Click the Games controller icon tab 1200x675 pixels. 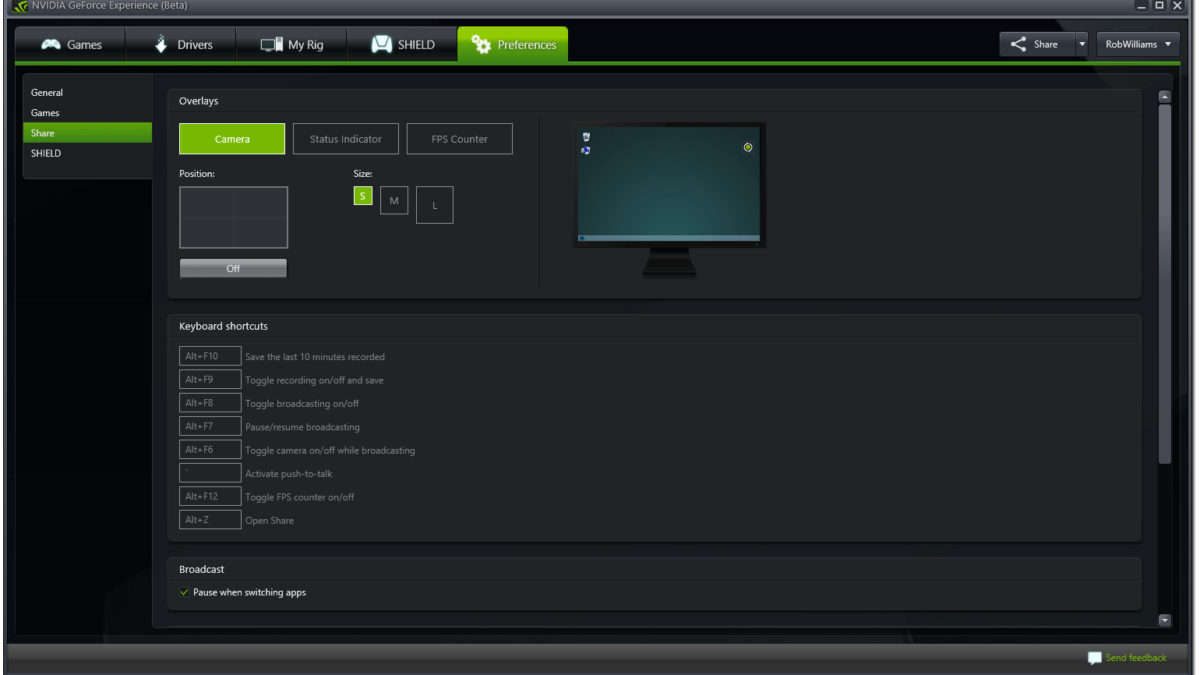(51, 45)
